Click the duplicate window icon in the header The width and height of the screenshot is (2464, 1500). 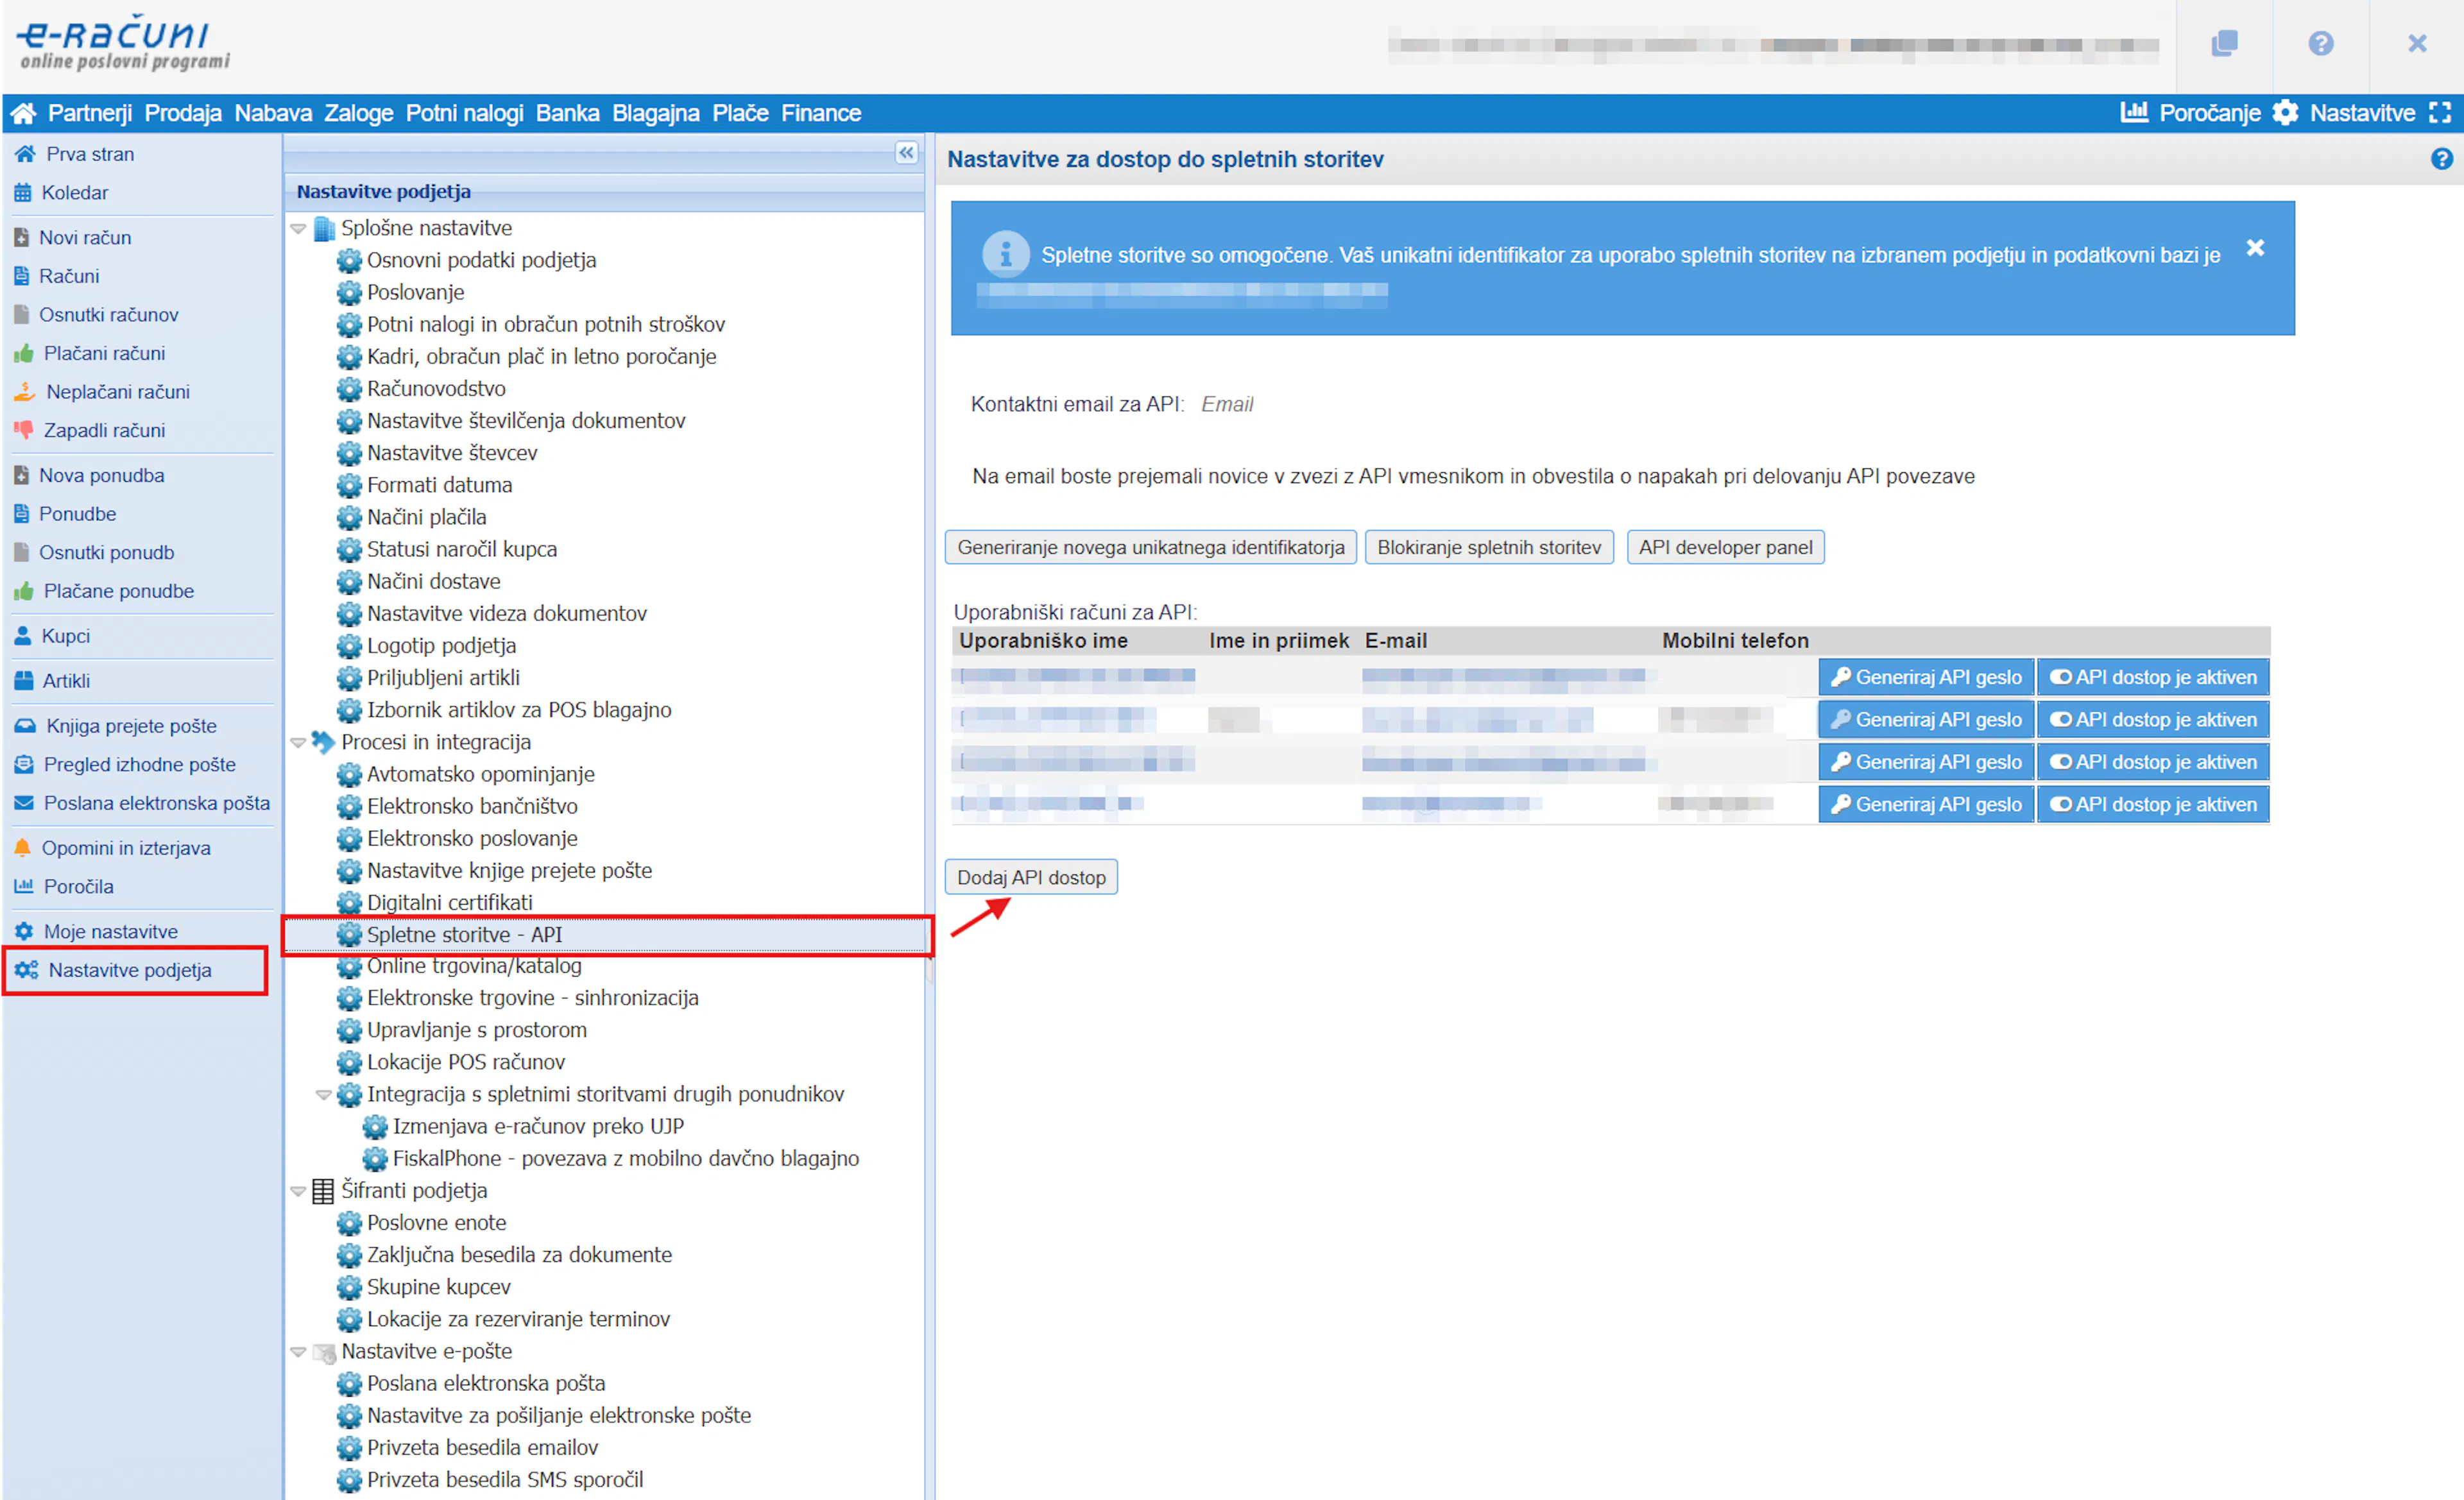[2224, 44]
